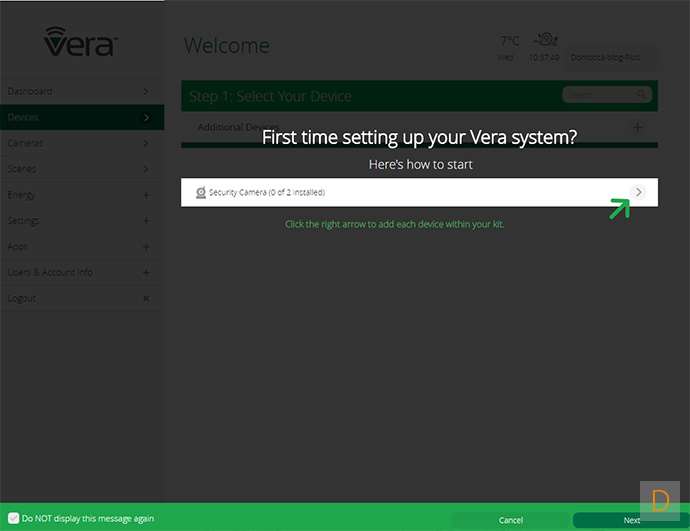Viewport: 690px width, 531px height.
Task: Open the Dashboard menu item
Action: point(80,91)
